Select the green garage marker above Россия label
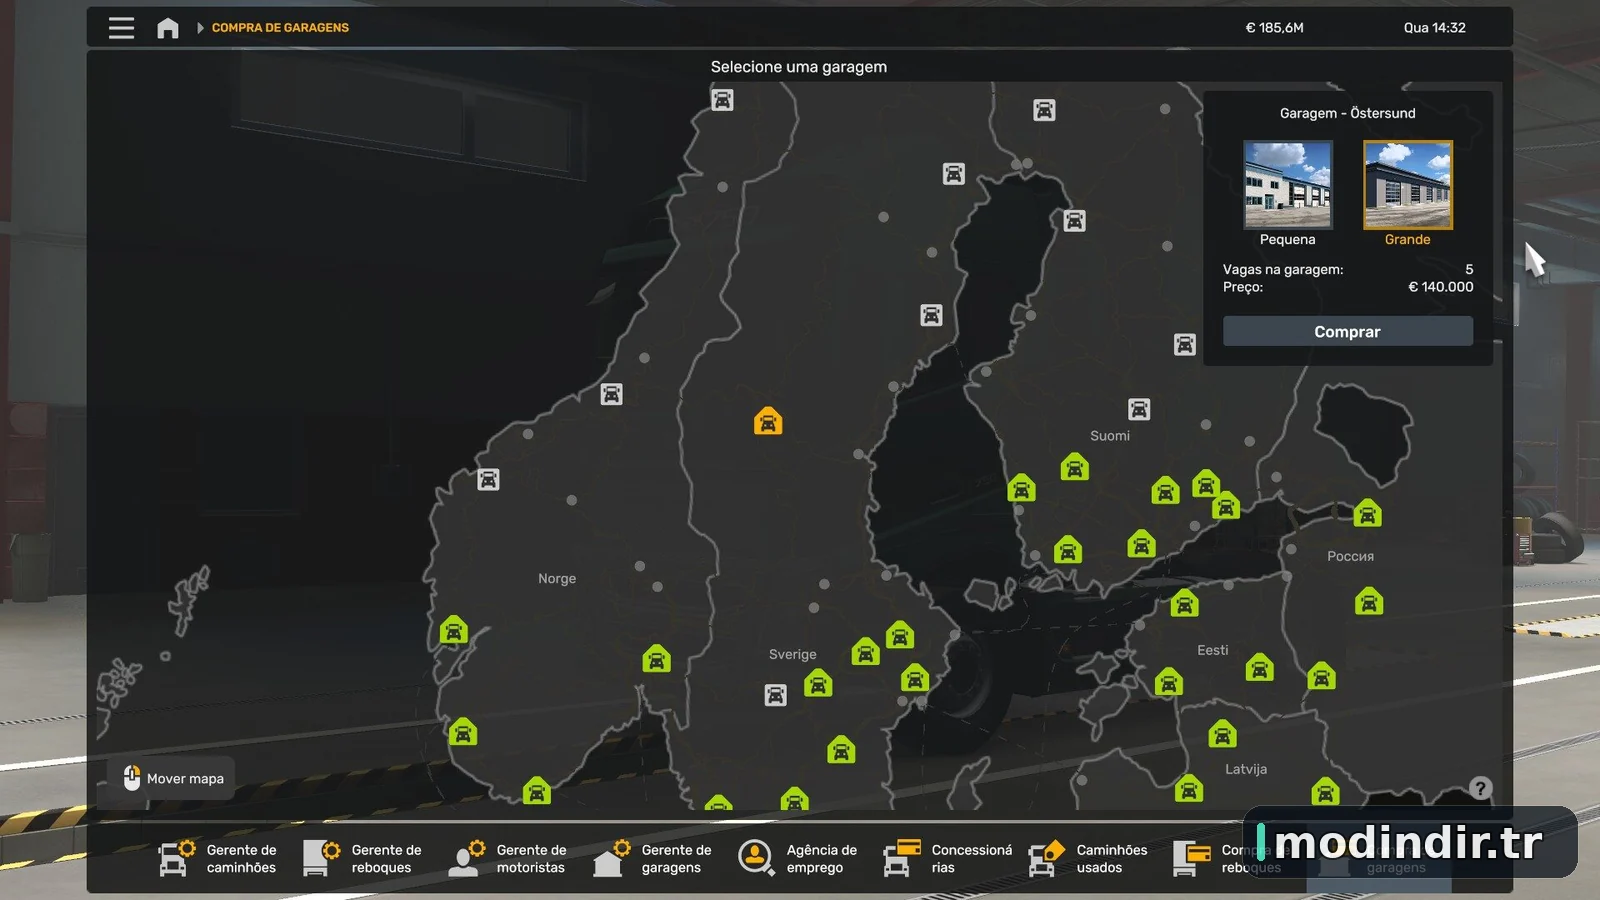Screen dimensions: 1600x900 point(1367,513)
